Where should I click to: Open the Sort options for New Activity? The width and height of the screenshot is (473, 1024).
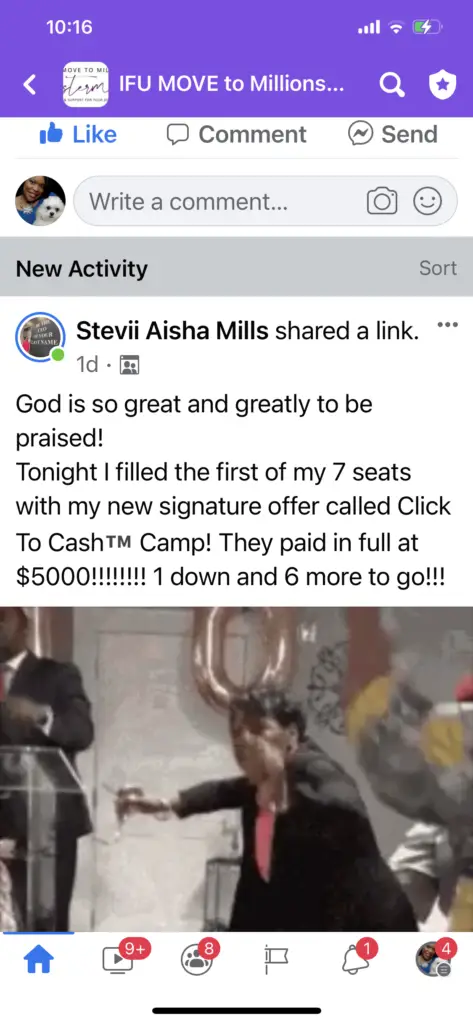[438, 268]
